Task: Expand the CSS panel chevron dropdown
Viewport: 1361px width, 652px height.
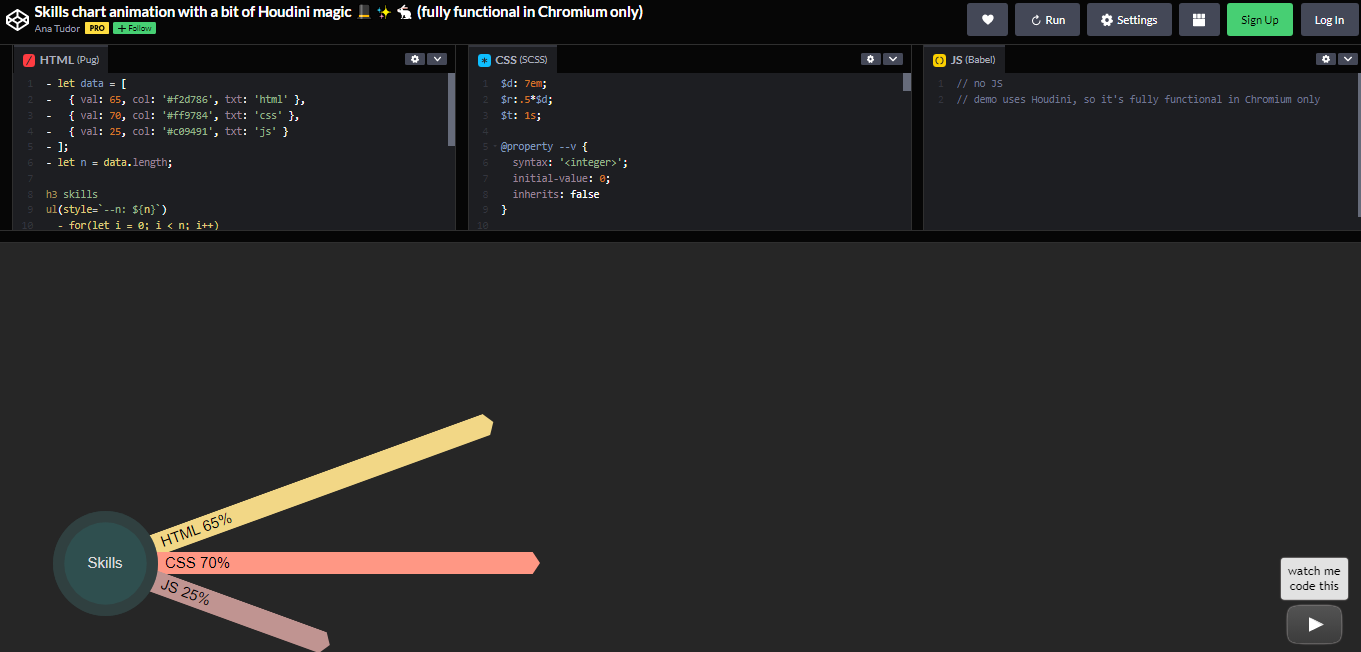Action: click(x=893, y=58)
